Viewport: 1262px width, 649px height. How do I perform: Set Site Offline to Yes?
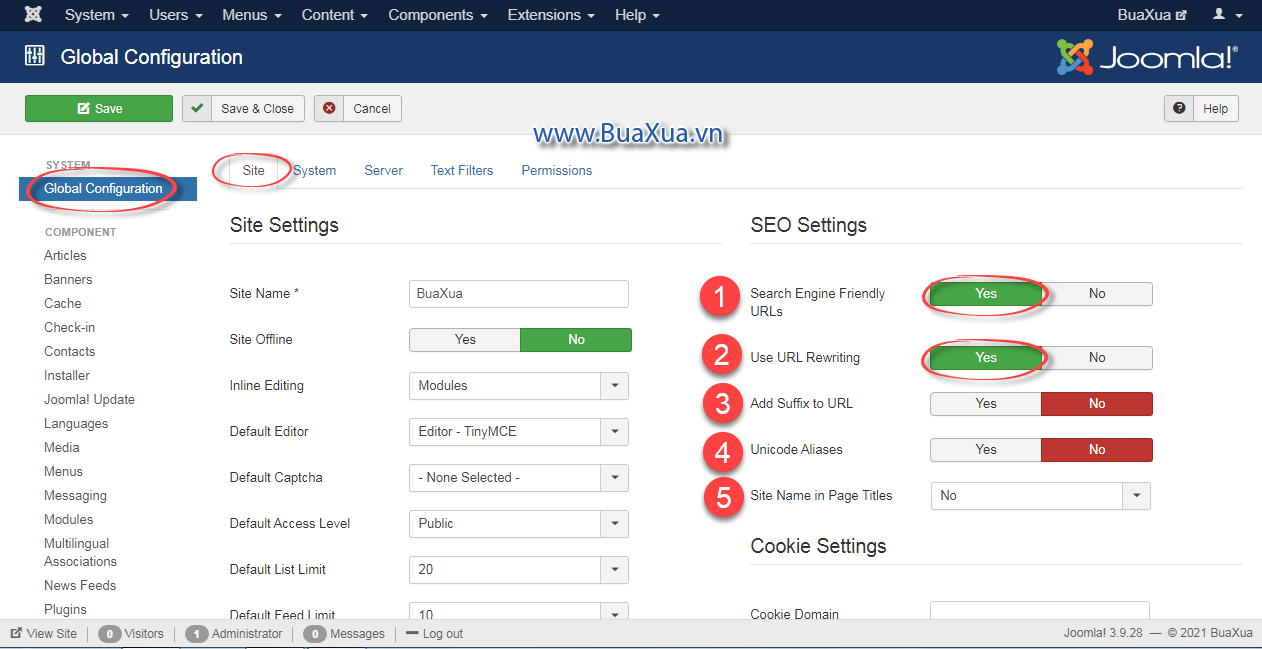[465, 340]
